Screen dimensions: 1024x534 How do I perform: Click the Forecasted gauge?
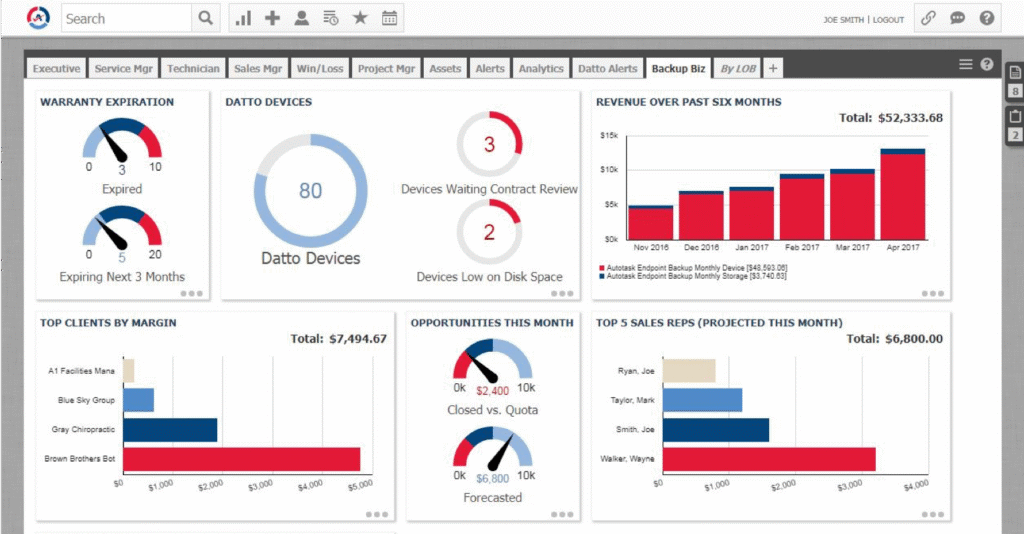pos(492,449)
